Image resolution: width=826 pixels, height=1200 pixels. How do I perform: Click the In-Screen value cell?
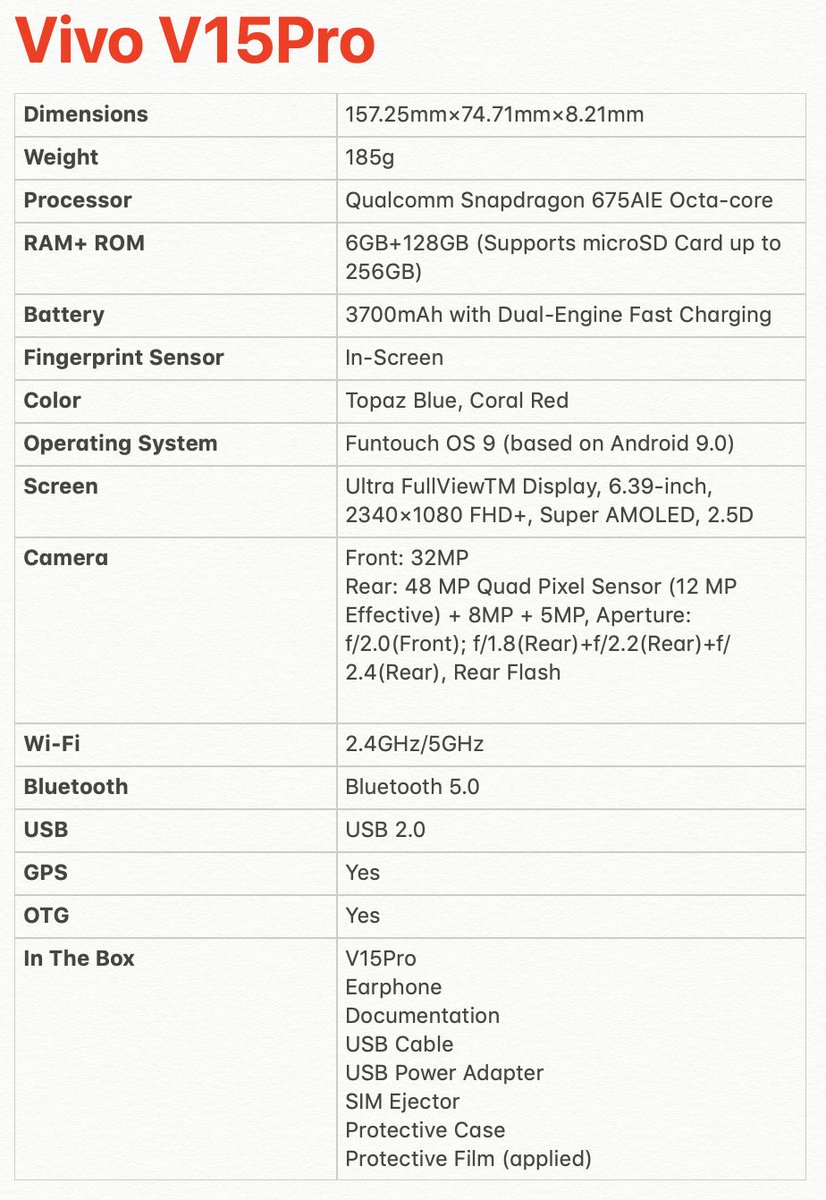click(x=394, y=357)
